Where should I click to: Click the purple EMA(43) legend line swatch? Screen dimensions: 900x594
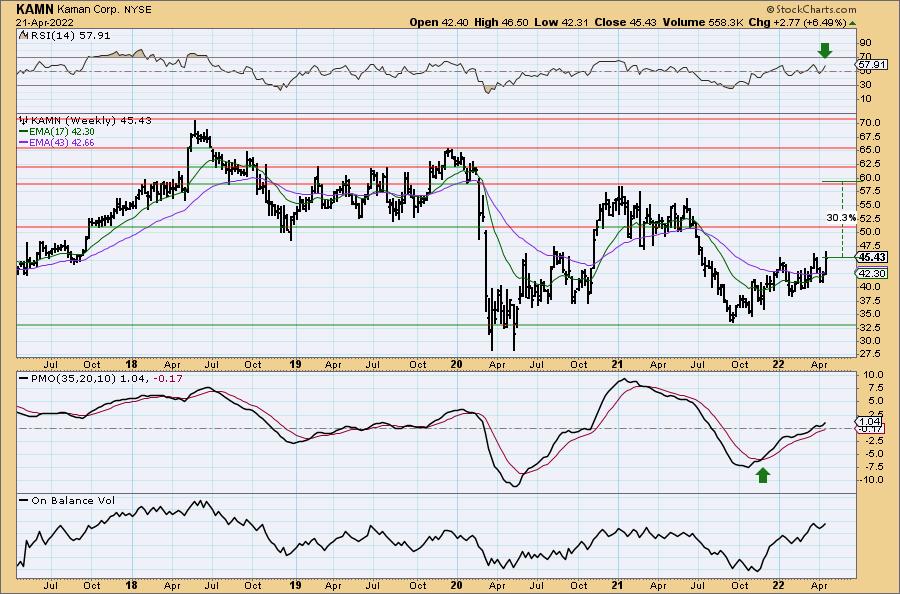(23, 142)
